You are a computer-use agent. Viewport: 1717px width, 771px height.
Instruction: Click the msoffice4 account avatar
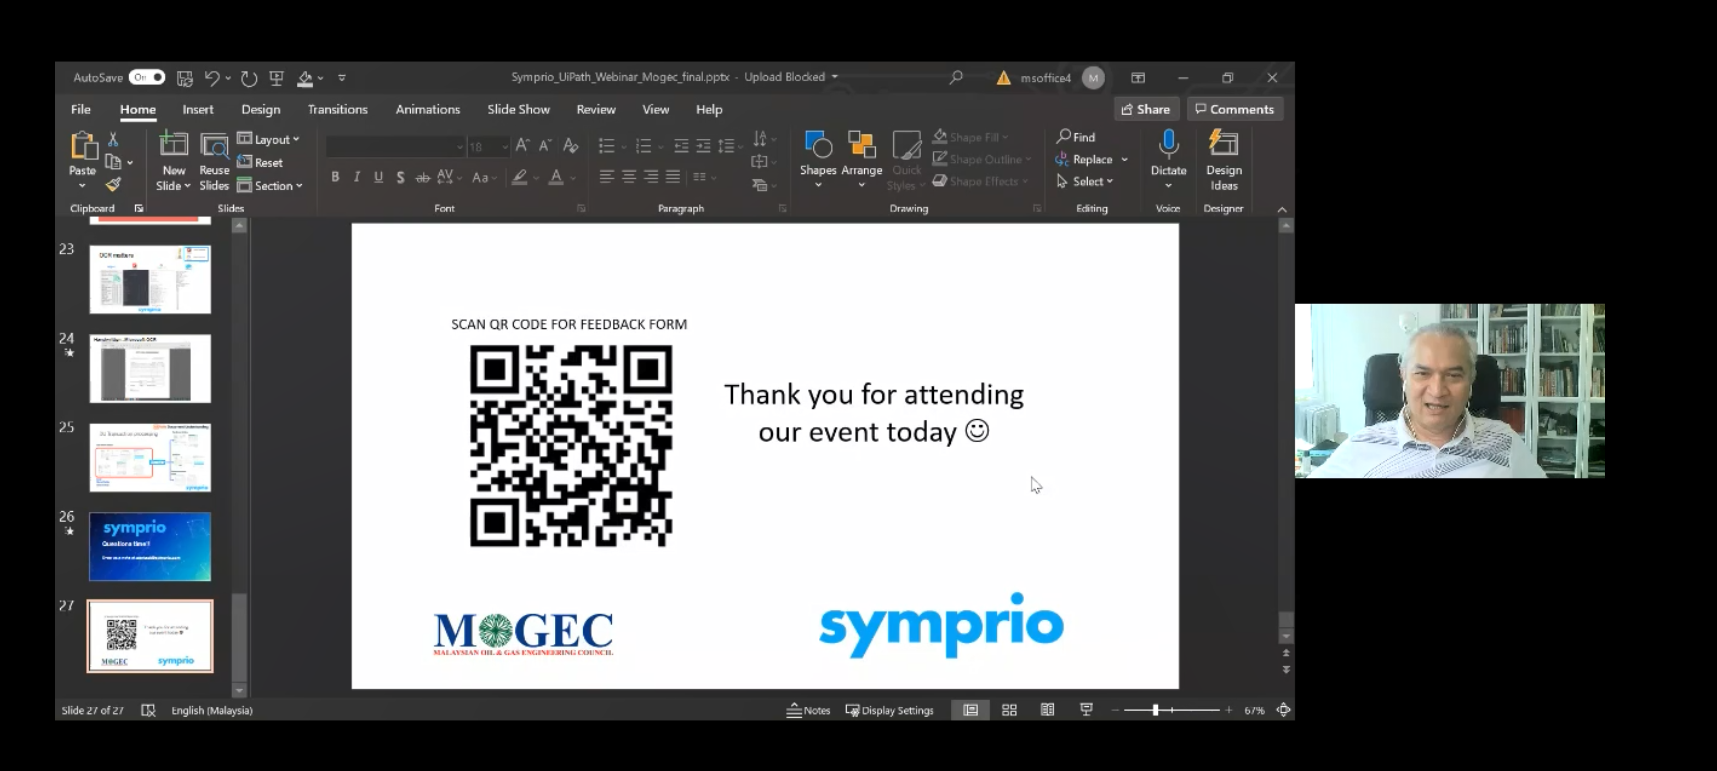click(x=1093, y=77)
